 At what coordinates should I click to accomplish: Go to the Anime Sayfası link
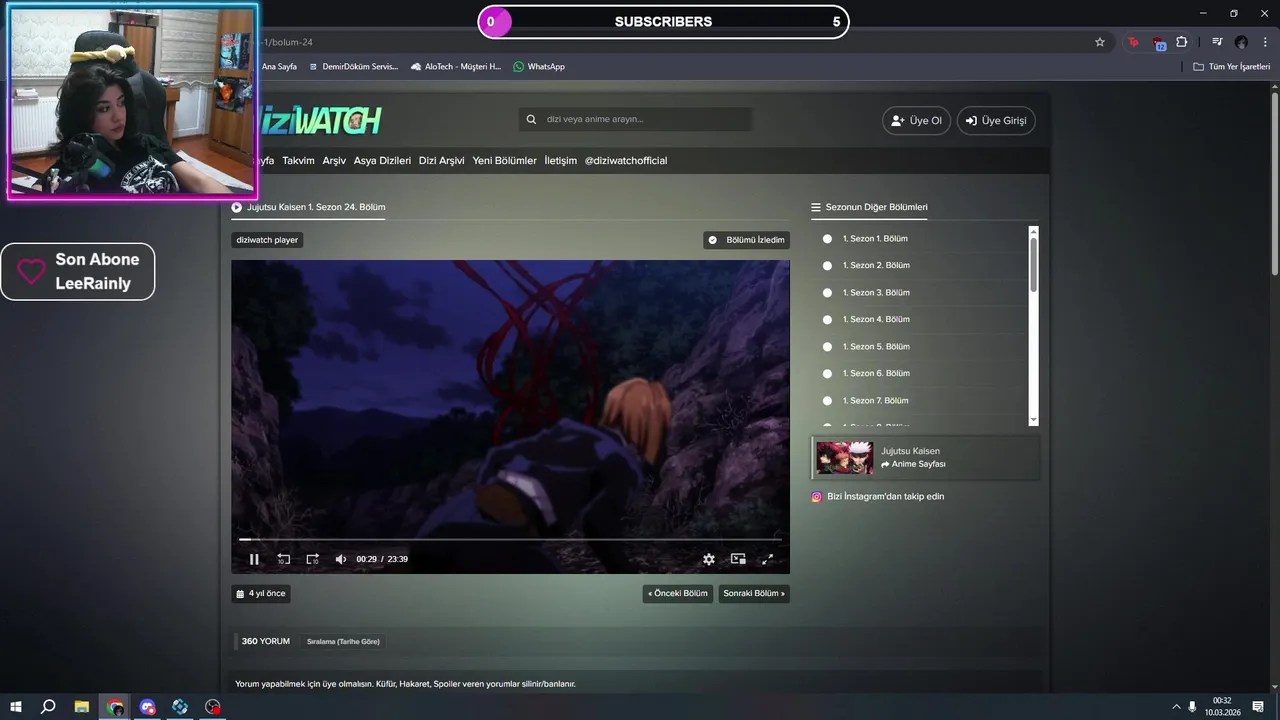coord(913,464)
